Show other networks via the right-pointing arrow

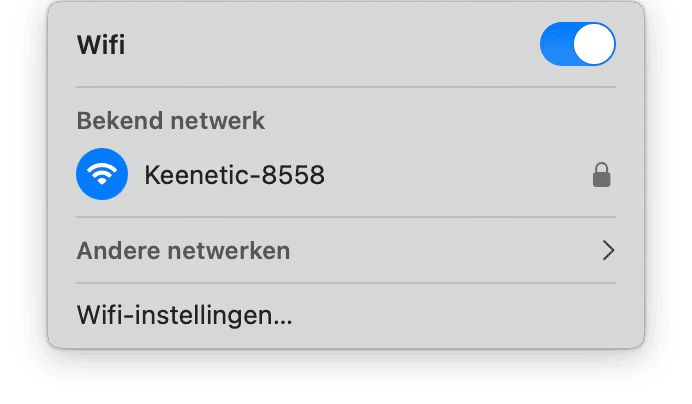coord(609,250)
